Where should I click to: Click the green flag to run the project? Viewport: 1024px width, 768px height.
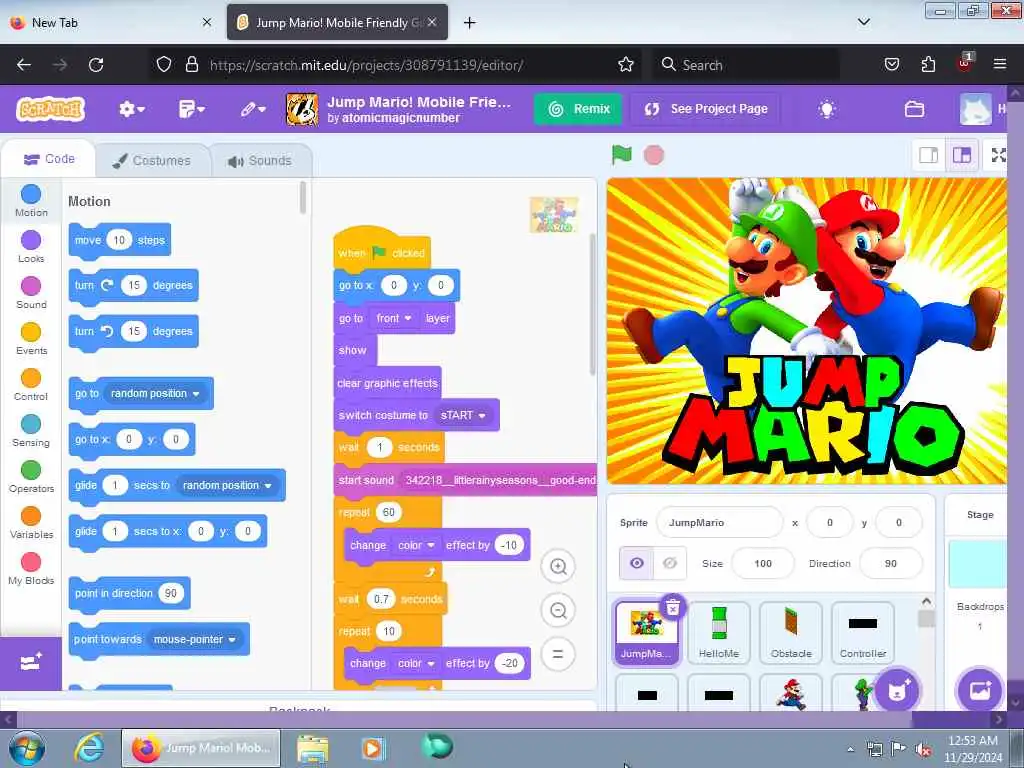click(x=622, y=155)
